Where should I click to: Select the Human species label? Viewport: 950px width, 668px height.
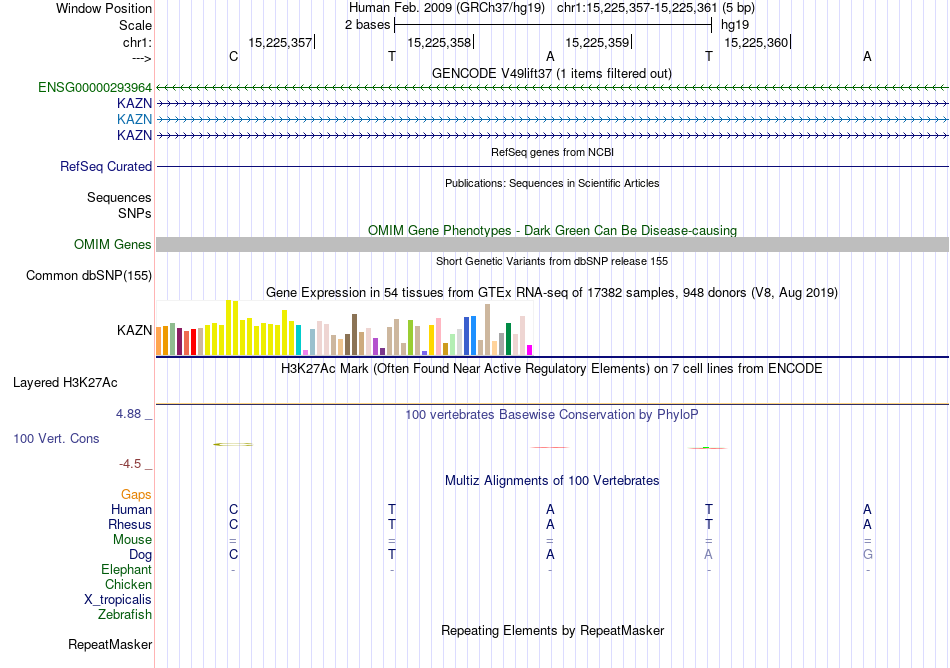[x=131, y=509]
